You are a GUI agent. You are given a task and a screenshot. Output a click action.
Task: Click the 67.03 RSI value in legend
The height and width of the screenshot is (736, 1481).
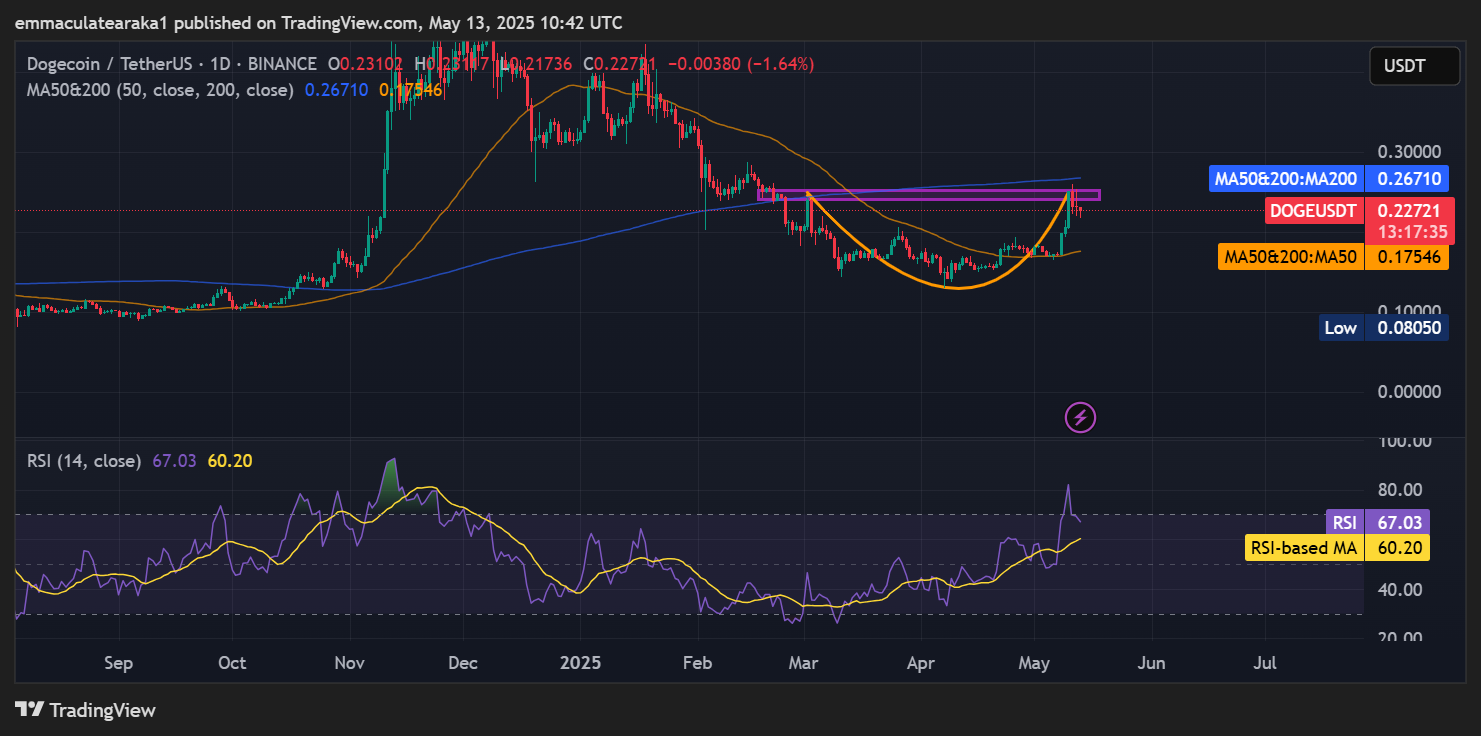174,461
